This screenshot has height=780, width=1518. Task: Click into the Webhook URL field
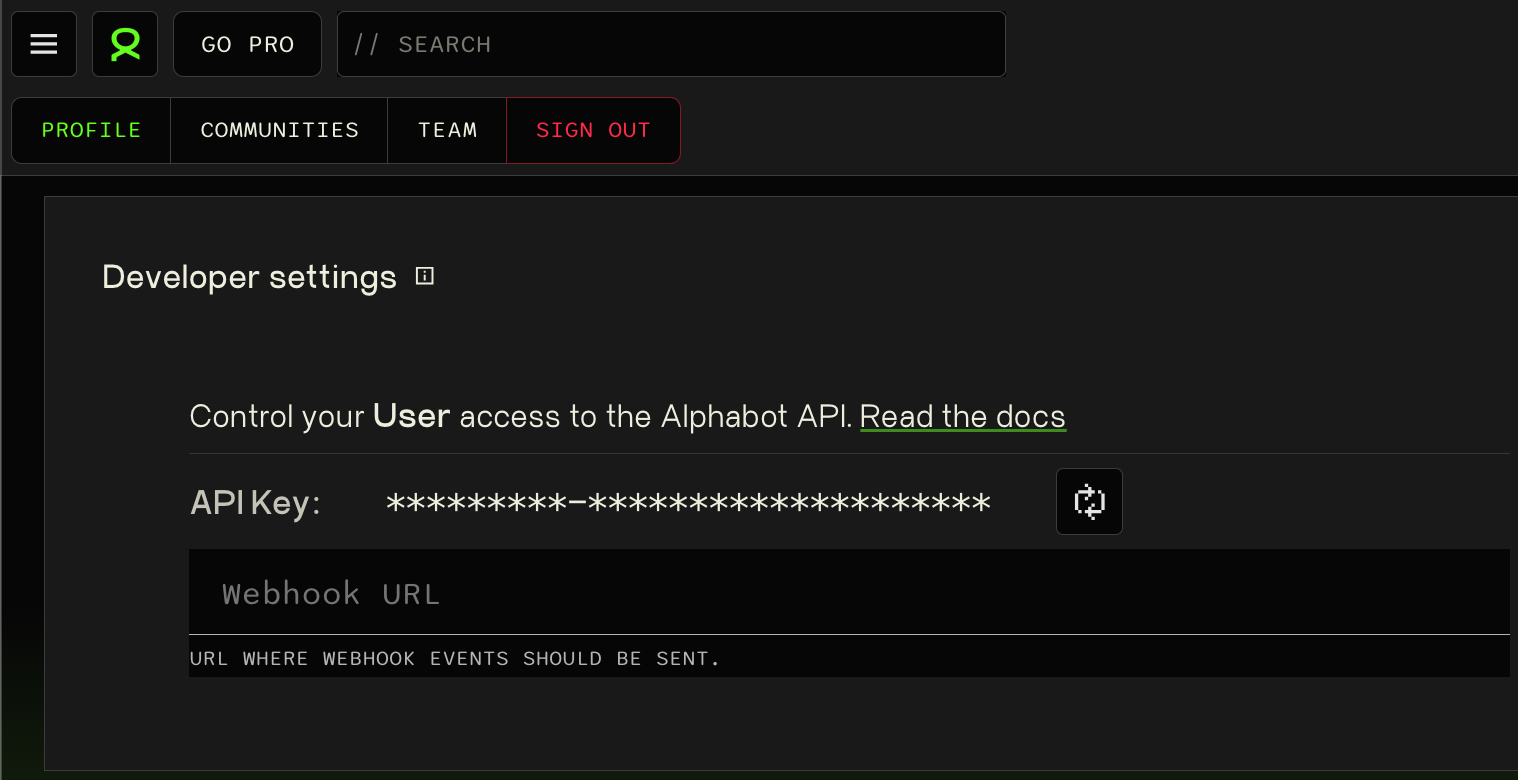pyautogui.click(x=849, y=592)
